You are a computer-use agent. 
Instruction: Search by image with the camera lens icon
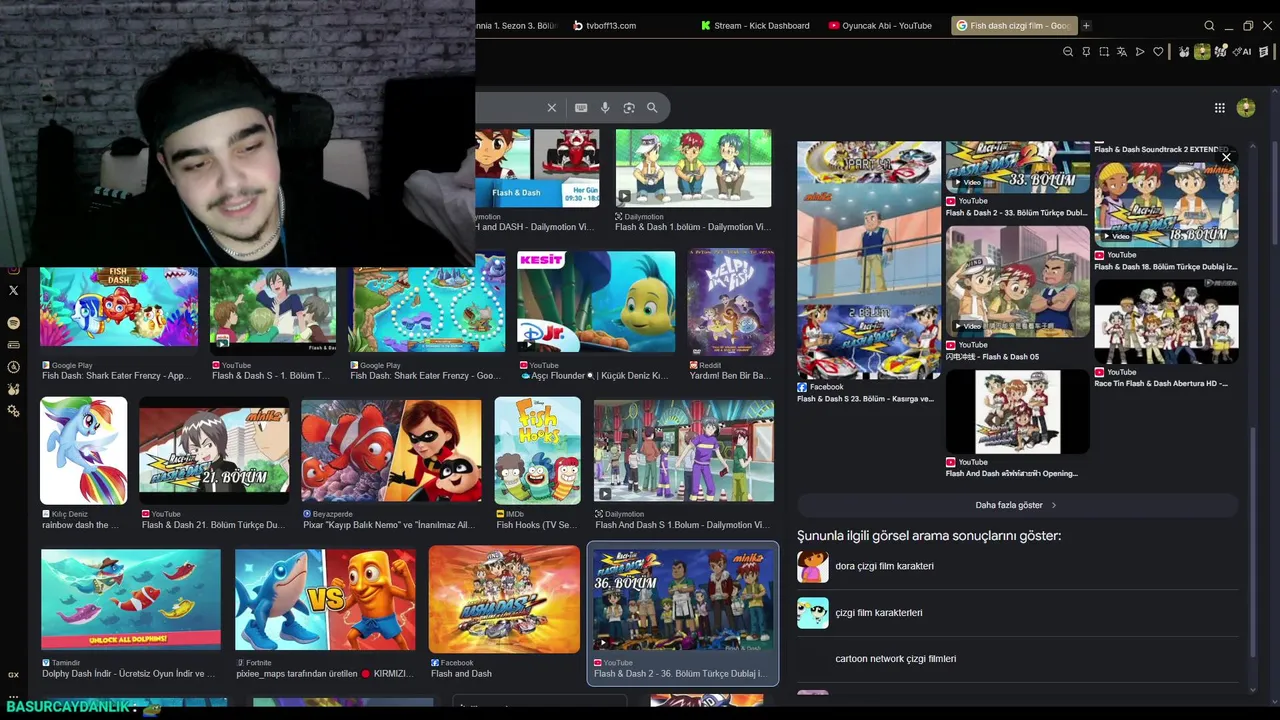pyautogui.click(x=629, y=107)
